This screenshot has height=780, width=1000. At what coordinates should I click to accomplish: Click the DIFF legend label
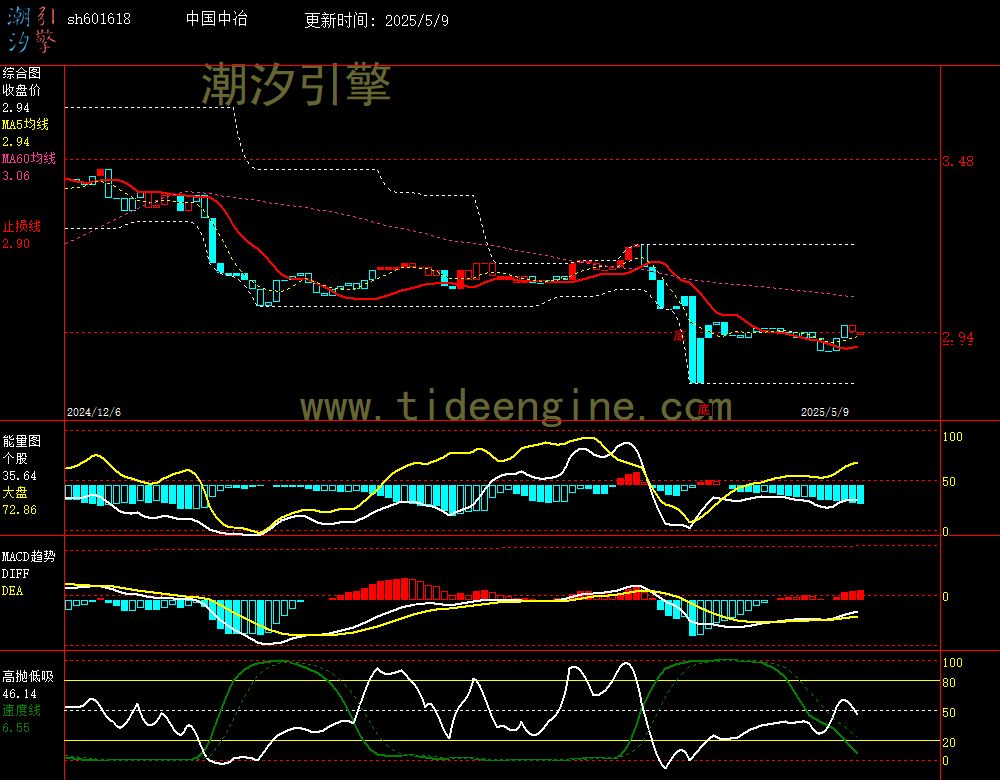pyautogui.click(x=15, y=573)
